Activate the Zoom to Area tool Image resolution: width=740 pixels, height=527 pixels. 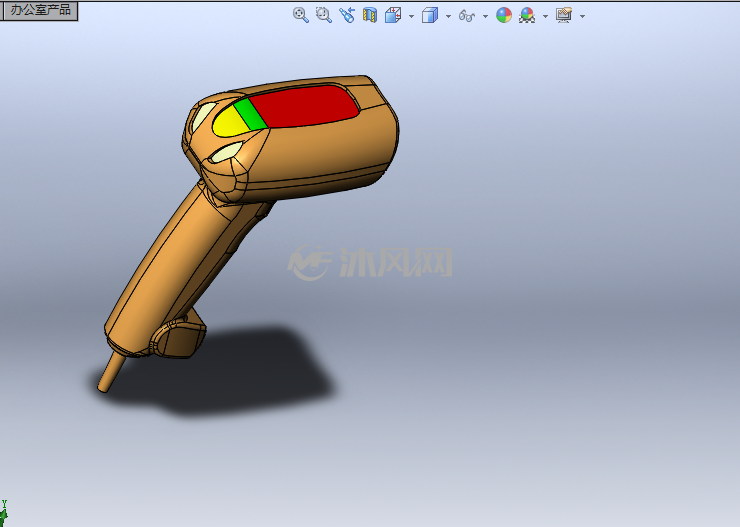click(x=324, y=15)
